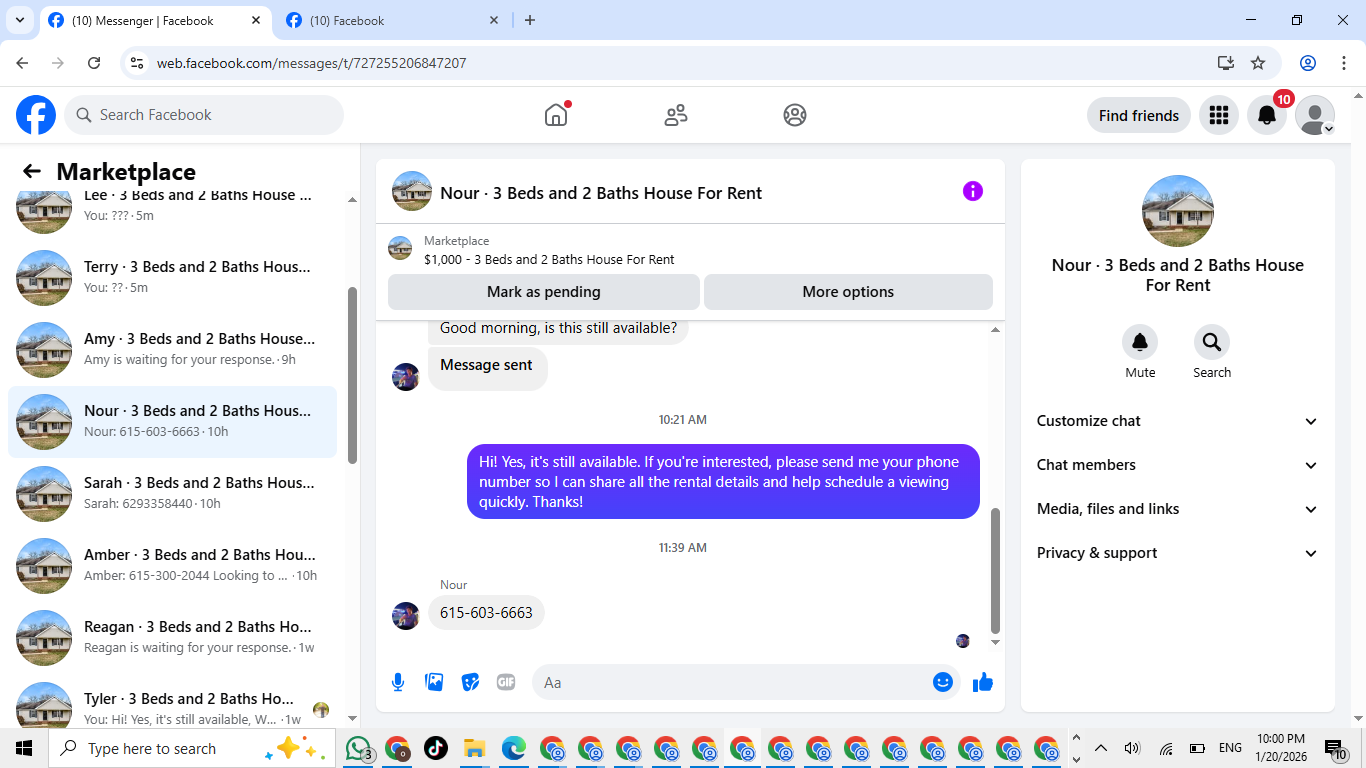
Task: Click the Search magnifier in the chat info panel
Action: tap(1212, 343)
